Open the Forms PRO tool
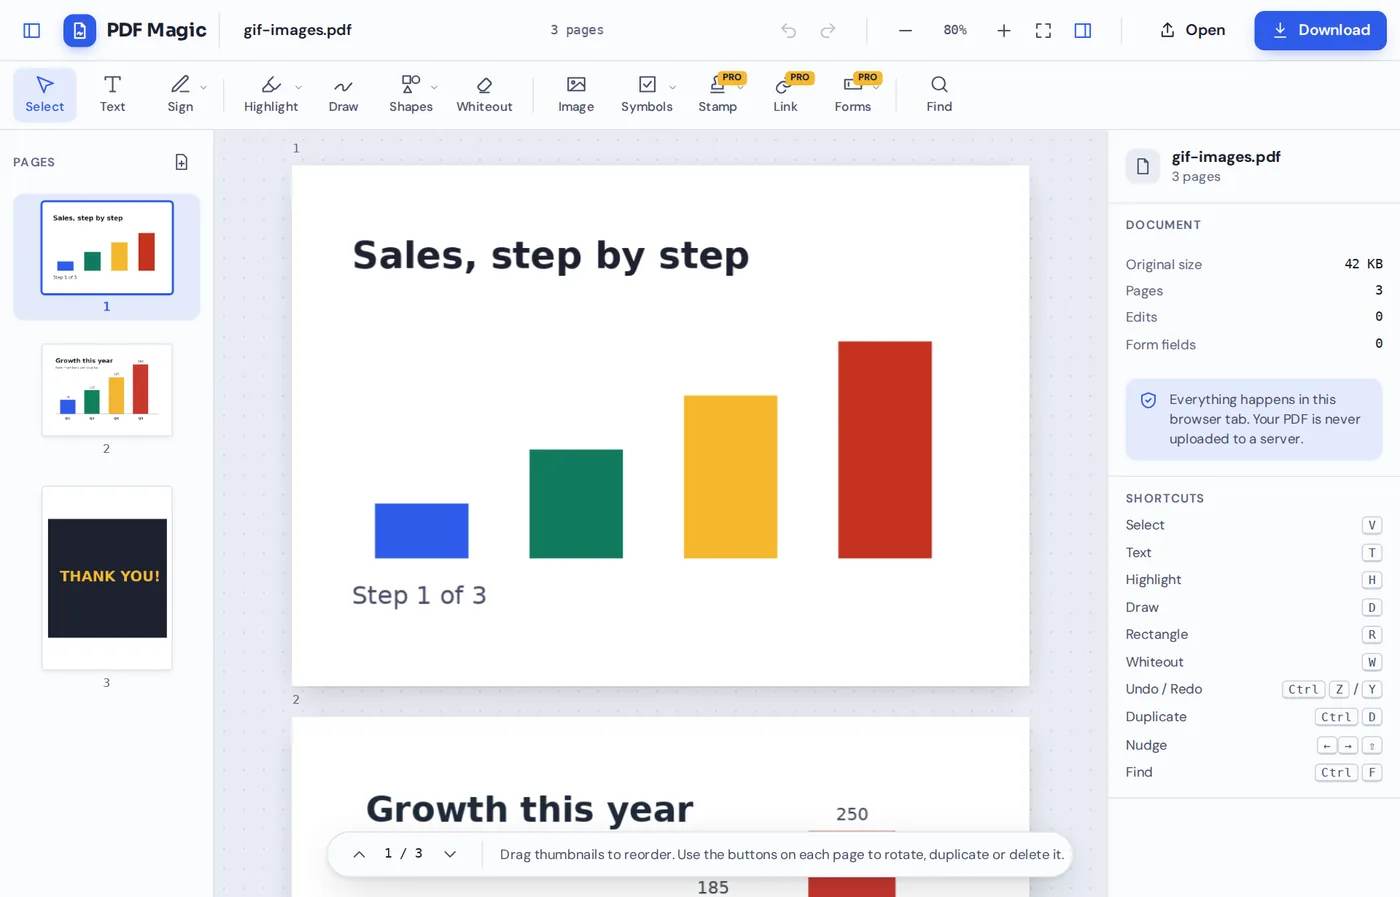The height and width of the screenshot is (897, 1400). (x=853, y=94)
